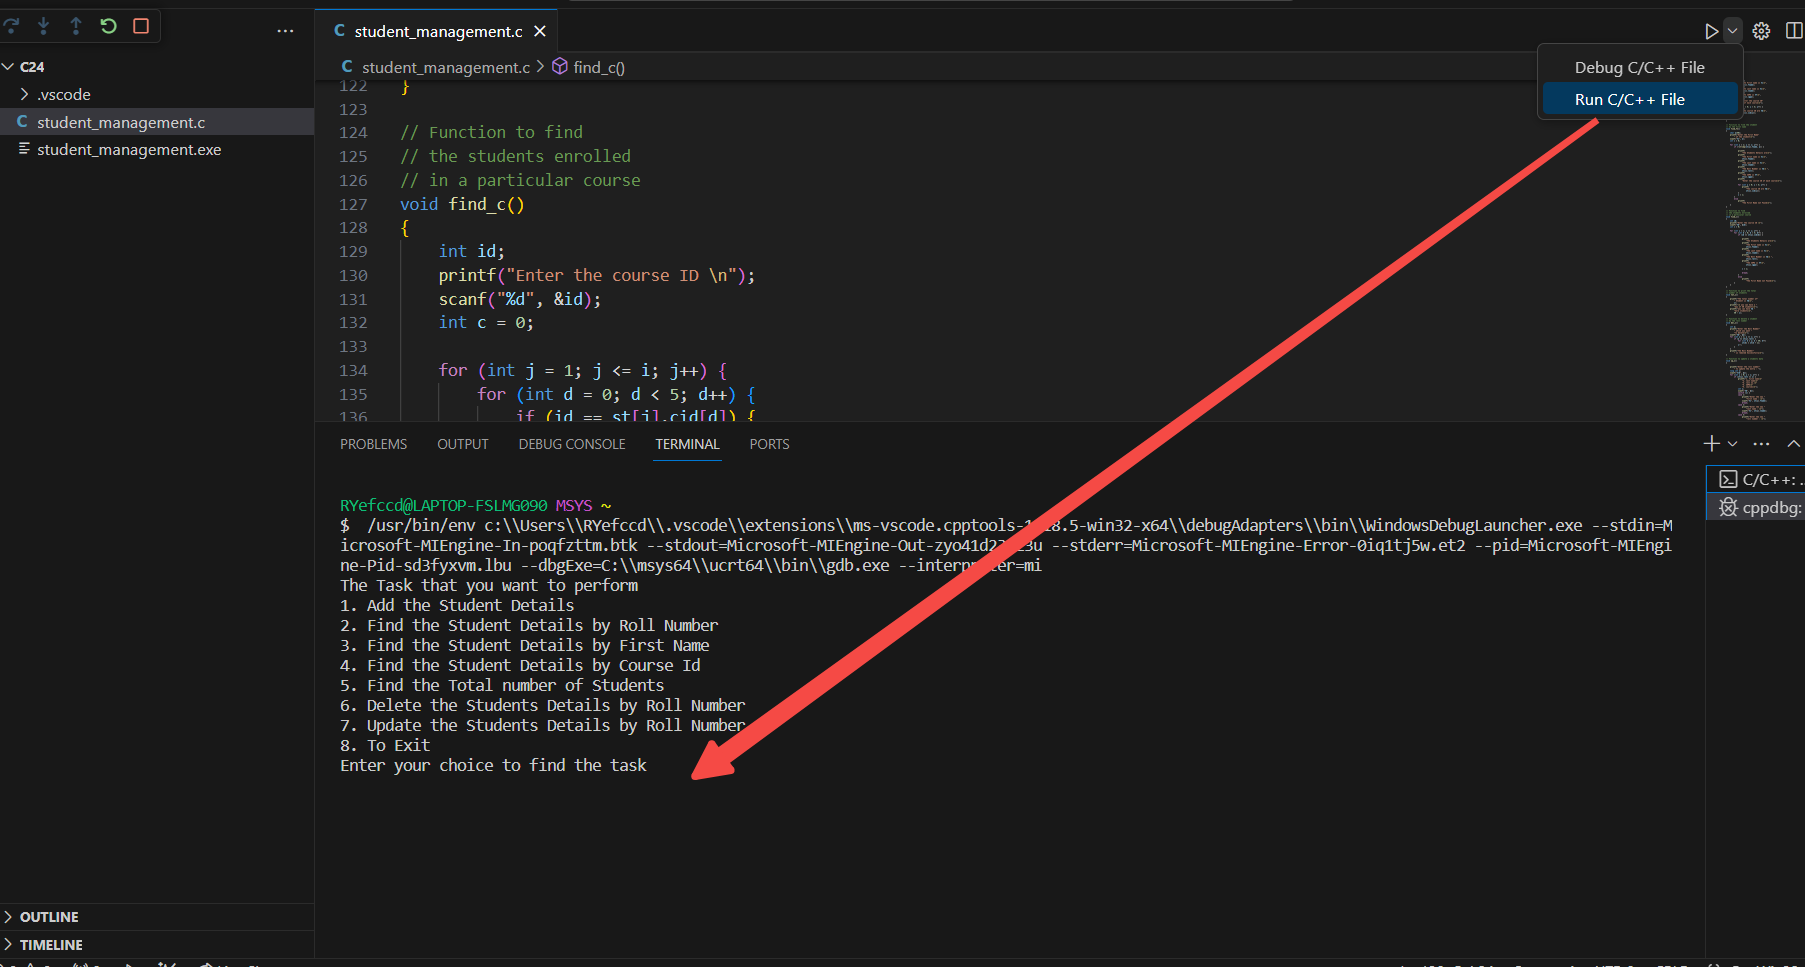
Task: Stop the debug session
Action: coord(141,26)
